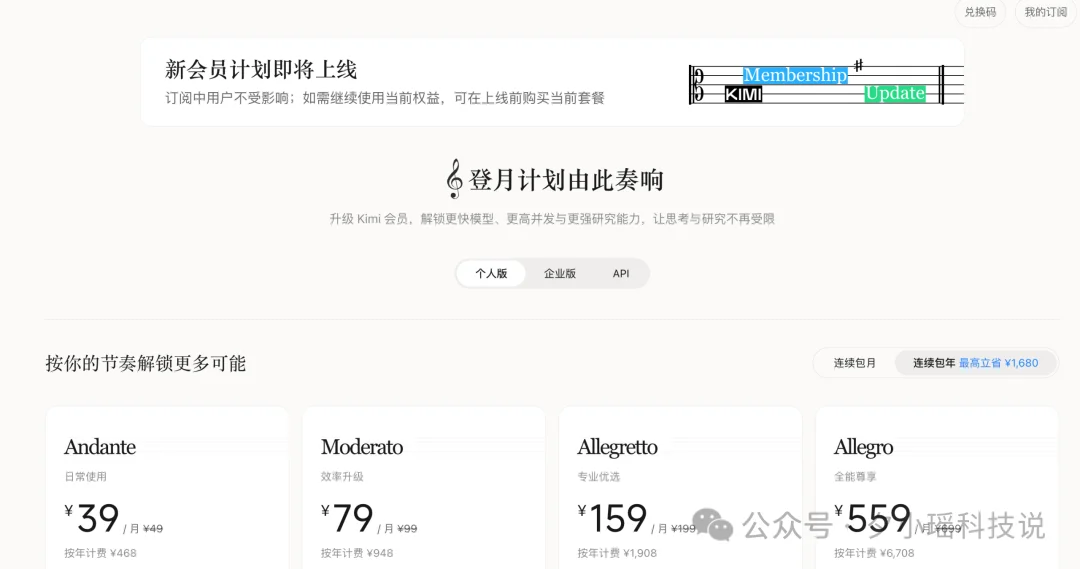Click the KIMI logo in banner
Screen dimensions: 1080x569
743,94
